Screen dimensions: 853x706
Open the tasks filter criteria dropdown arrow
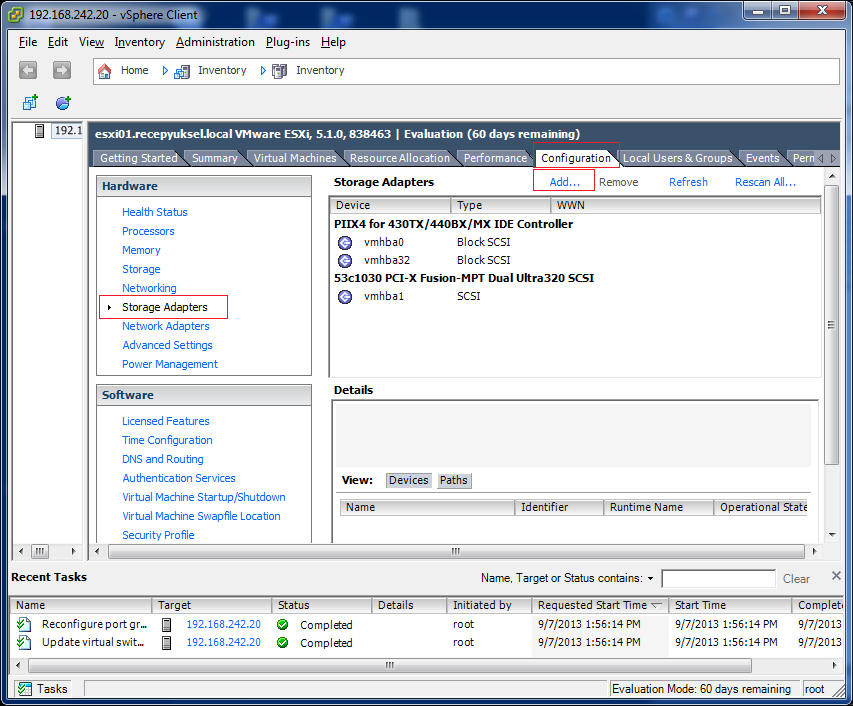coord(650,578)
